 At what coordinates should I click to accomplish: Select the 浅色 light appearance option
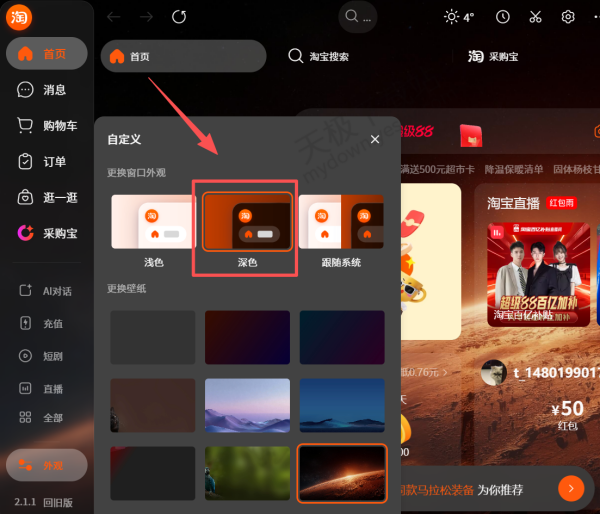[153, 223]
